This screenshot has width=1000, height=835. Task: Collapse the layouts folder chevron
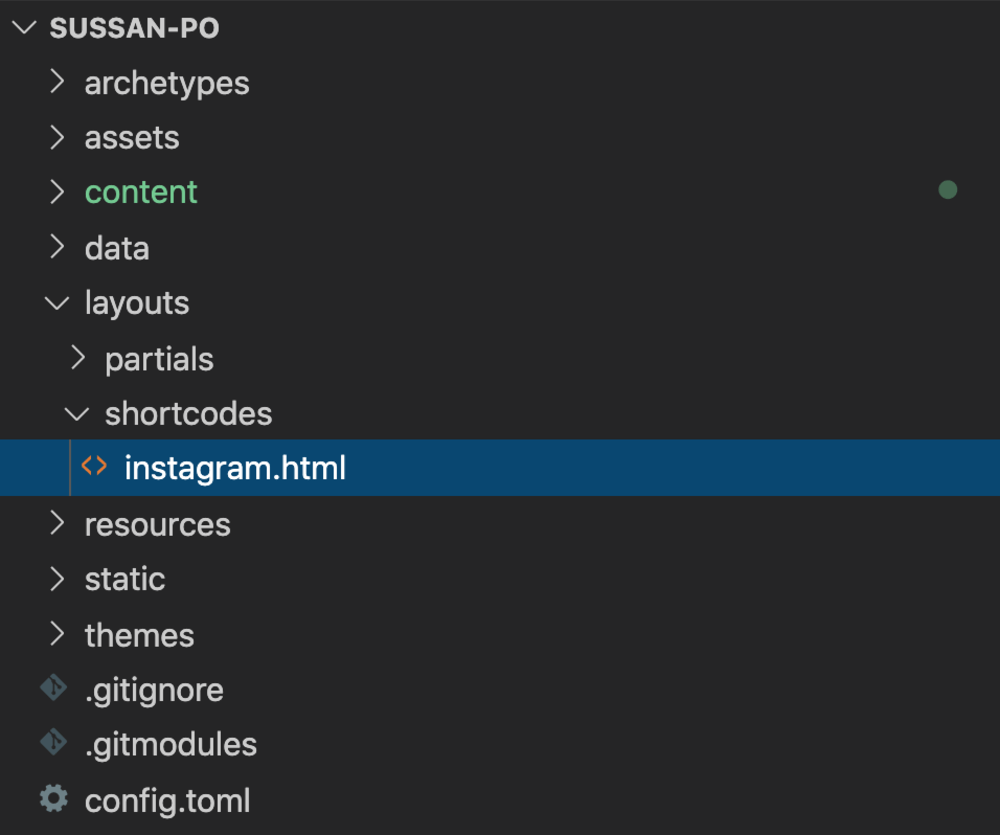[58, 303]
